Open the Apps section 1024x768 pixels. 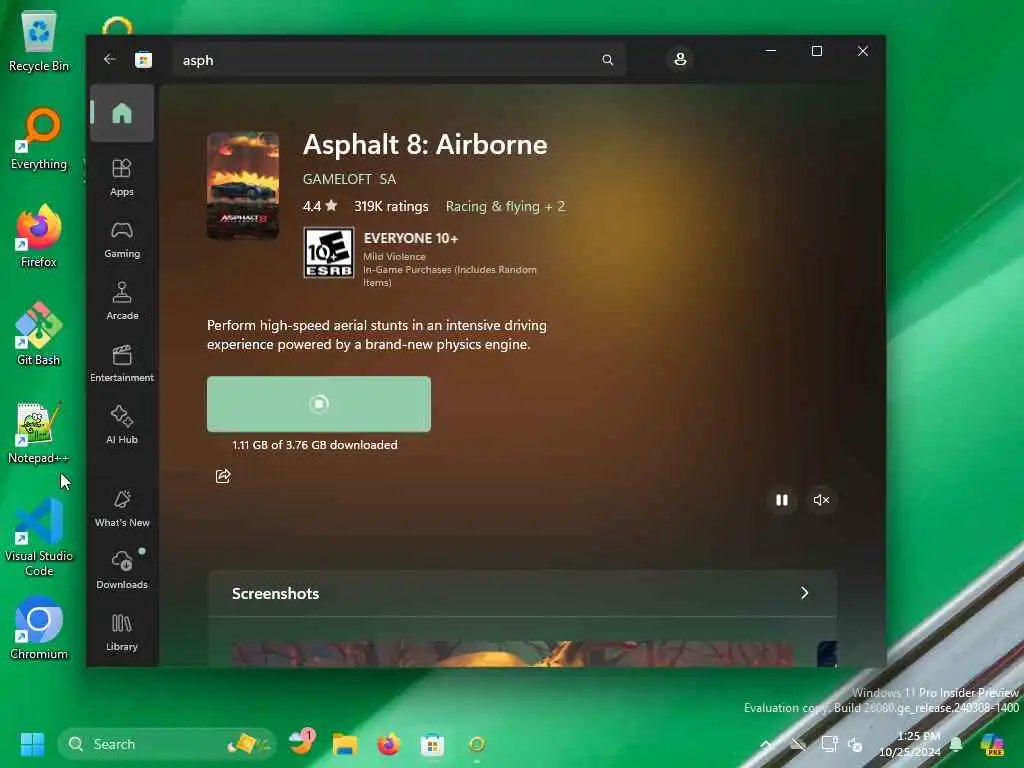(x=122, y=177)
